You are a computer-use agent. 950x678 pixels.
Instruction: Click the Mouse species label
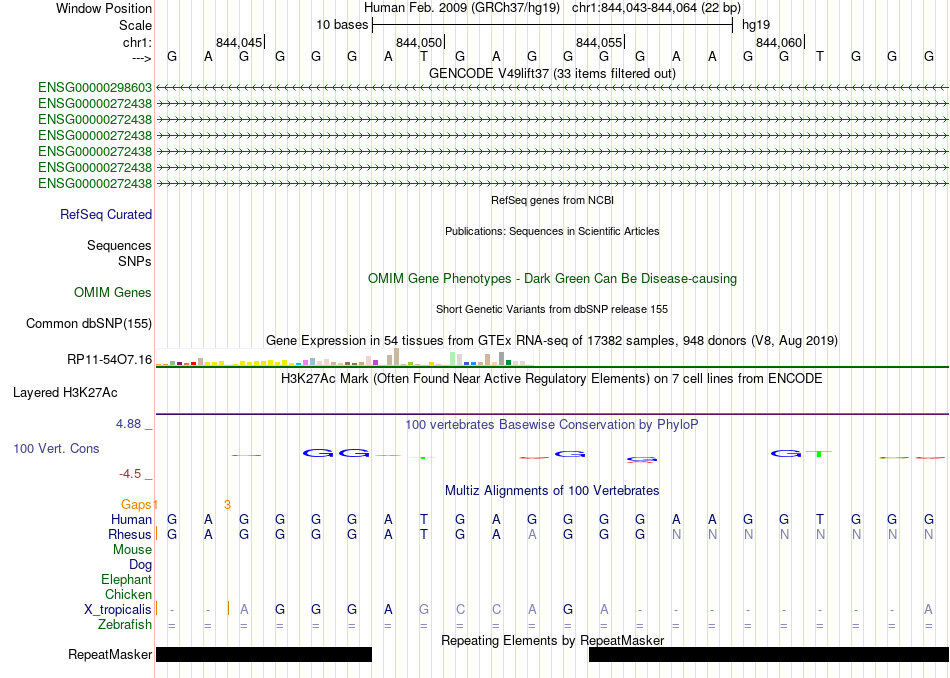(132, 550)
